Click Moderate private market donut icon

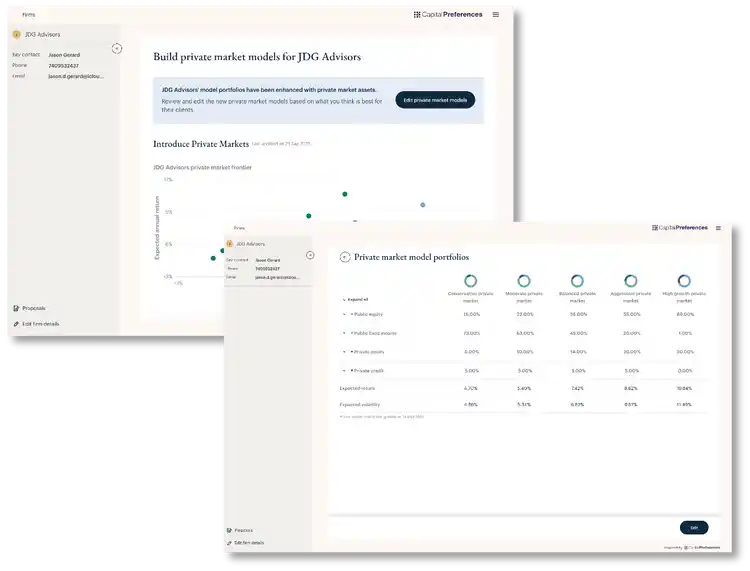tap(524, 282)
